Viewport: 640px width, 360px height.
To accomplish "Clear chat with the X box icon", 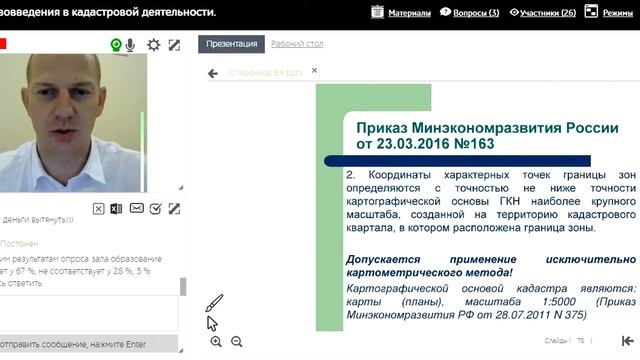I will 98,209.
